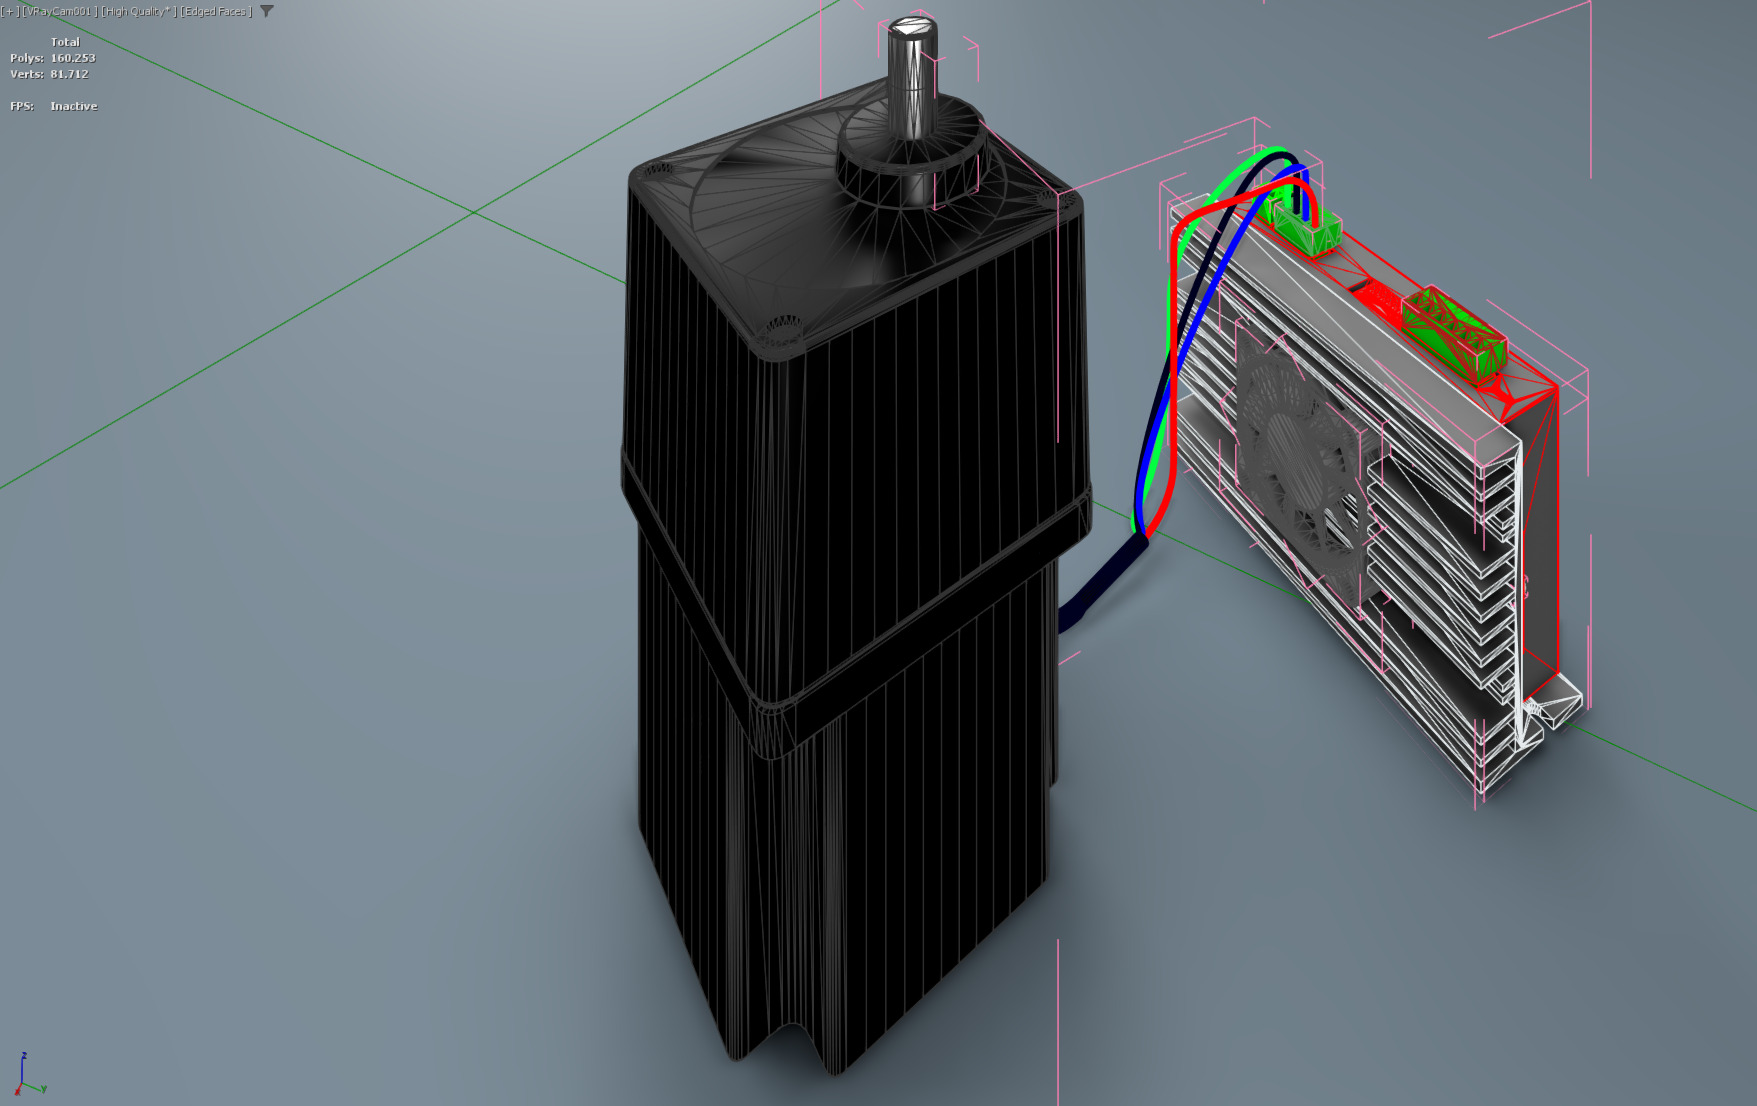Click the Polys: 160.253 statistic
The image size is (1757, 1106).
coord(53,58)
